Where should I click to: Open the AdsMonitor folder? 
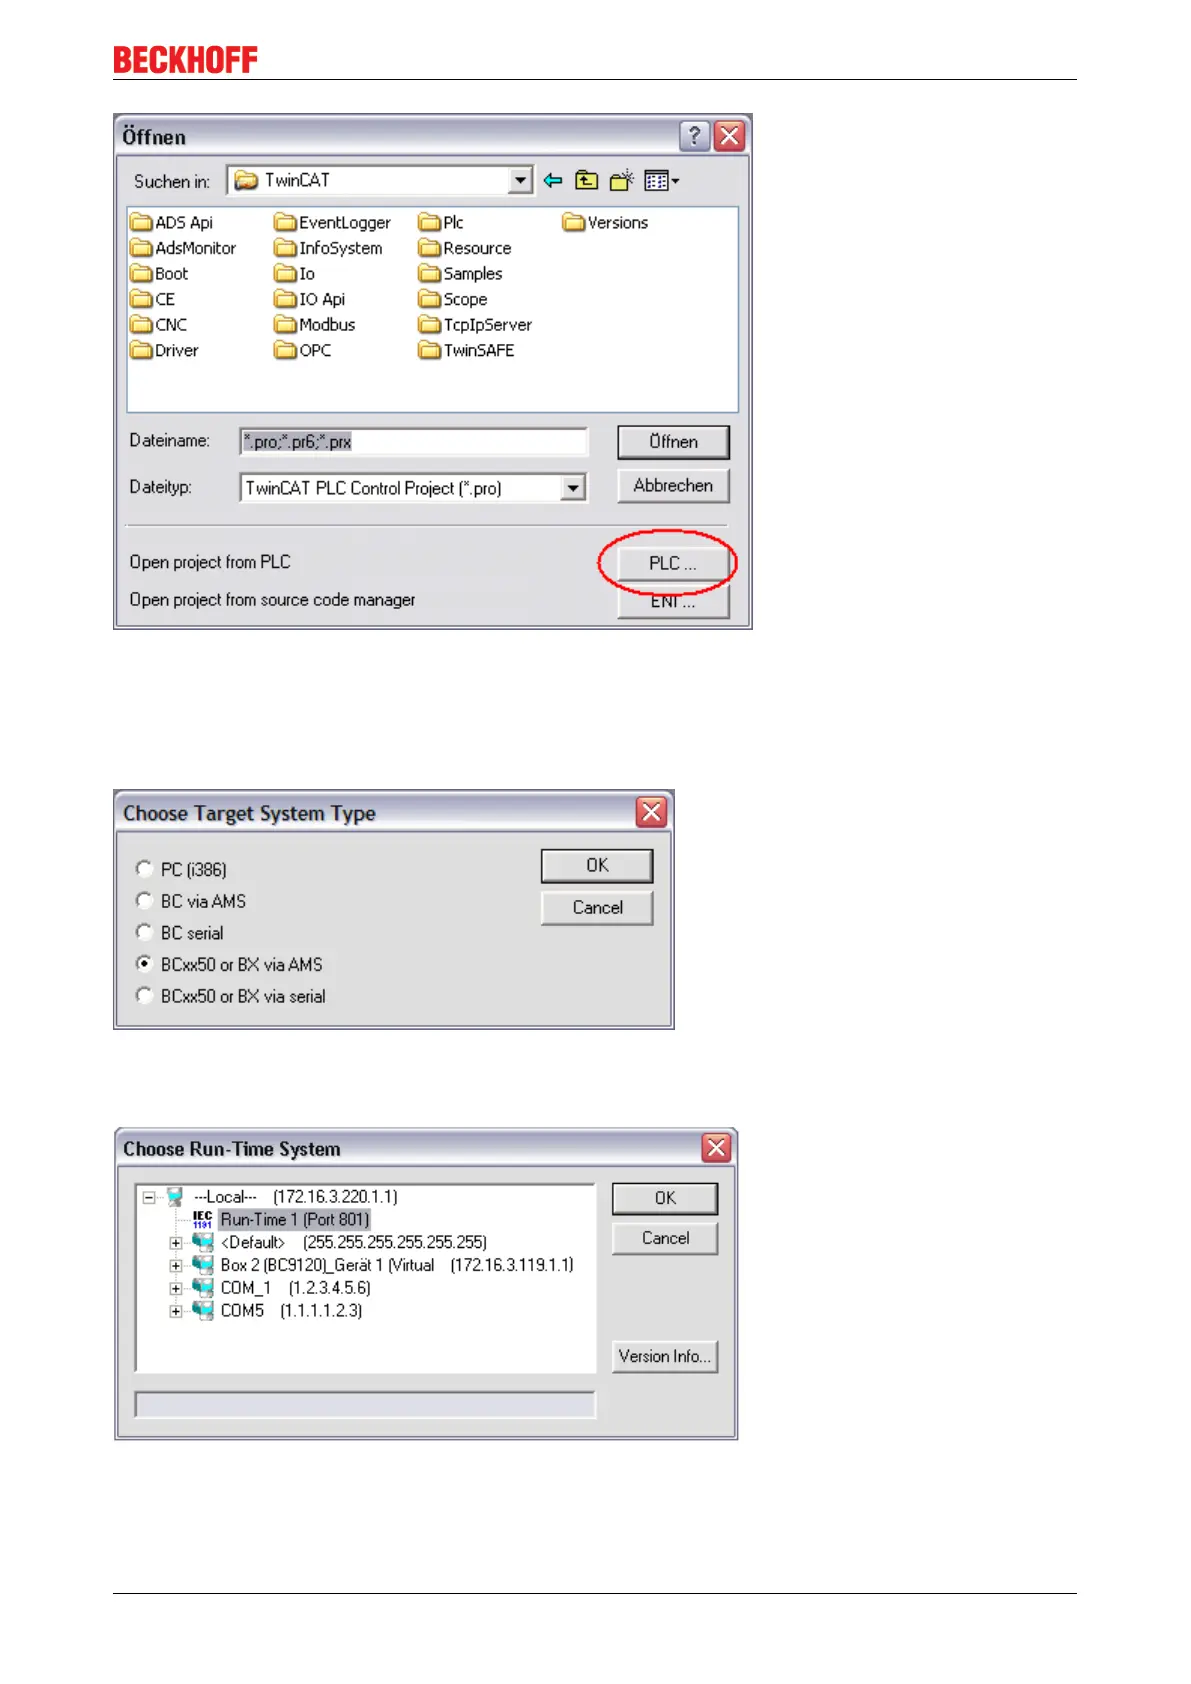183,248
